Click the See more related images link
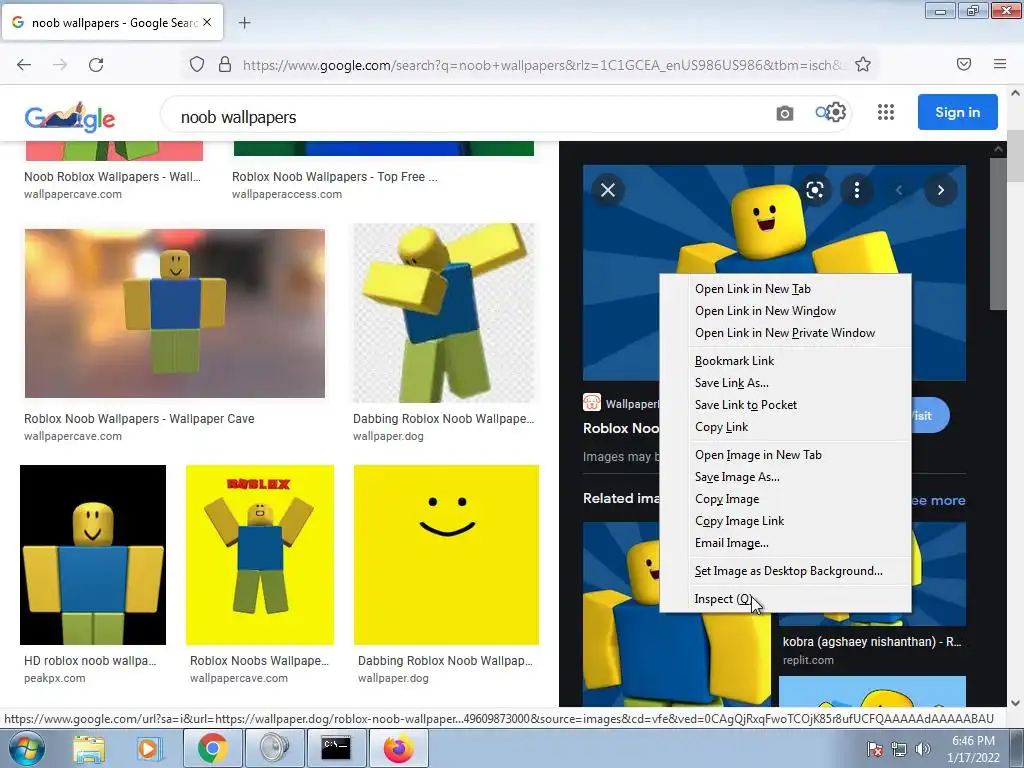The height and width of the screenshot is (768, 1024). (x=938, y=500)
